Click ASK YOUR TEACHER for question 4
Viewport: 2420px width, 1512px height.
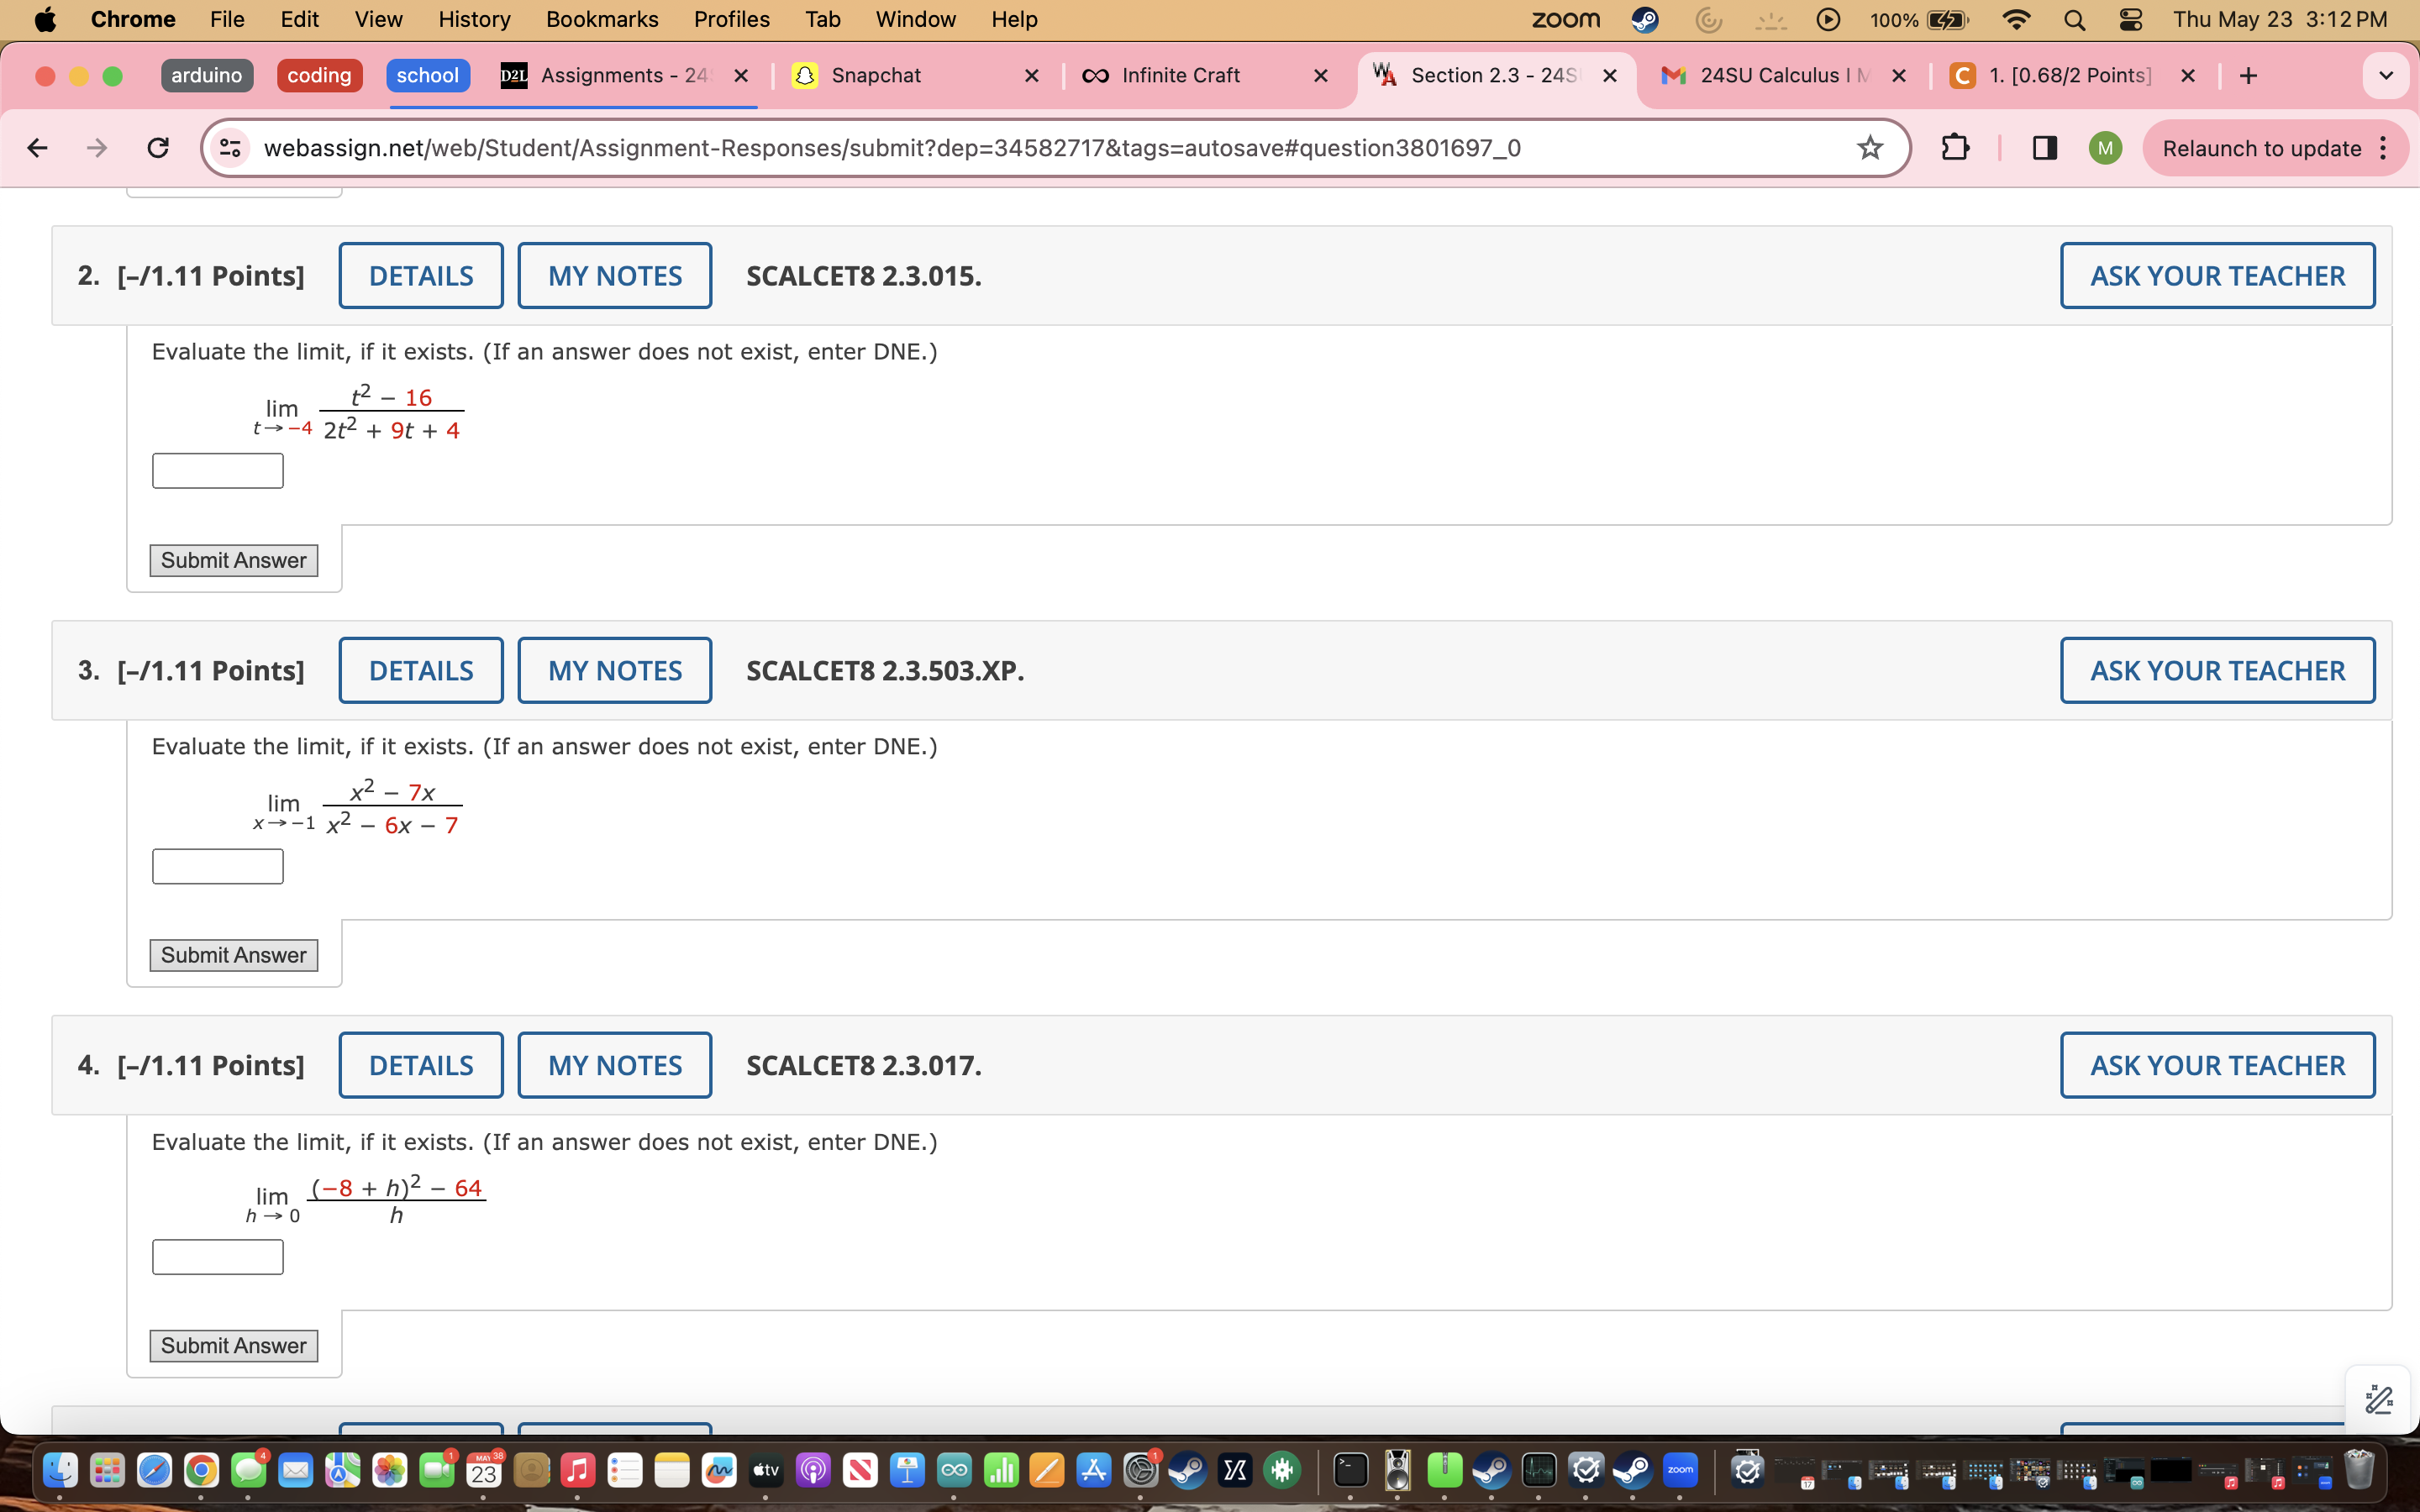[x=2217, y=1065]
